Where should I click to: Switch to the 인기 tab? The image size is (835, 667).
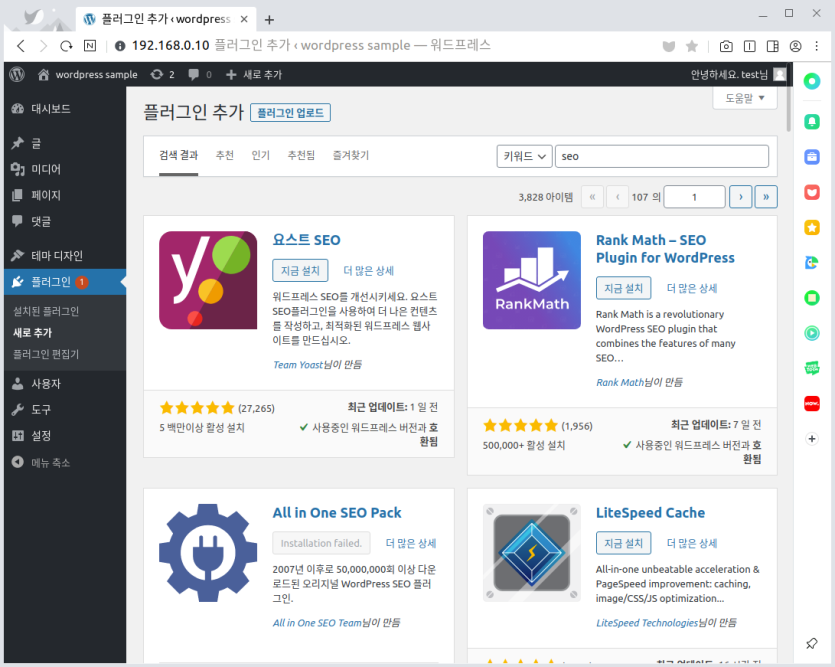click(x=260, y=155)
